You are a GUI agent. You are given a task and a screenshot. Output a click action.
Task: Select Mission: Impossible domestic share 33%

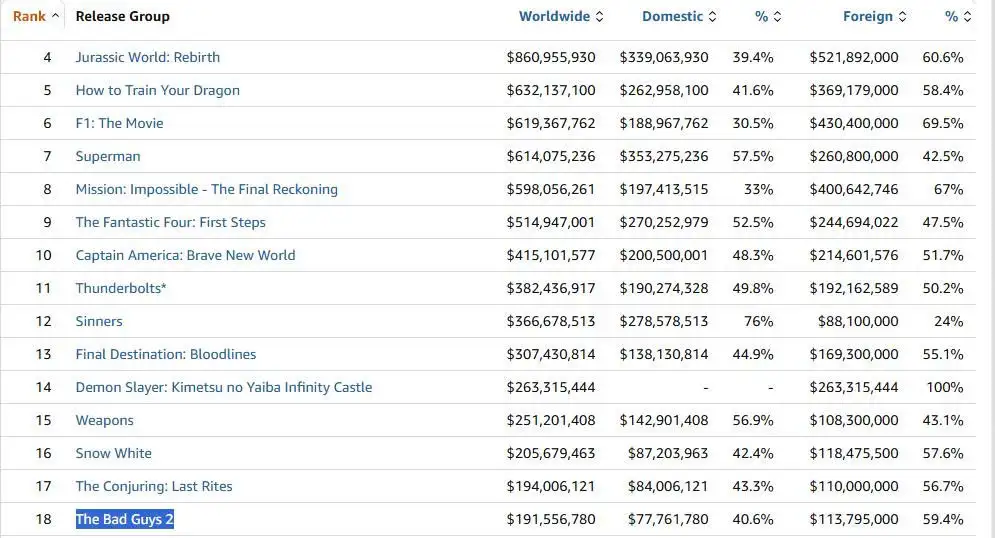click(x=758, y=189)
